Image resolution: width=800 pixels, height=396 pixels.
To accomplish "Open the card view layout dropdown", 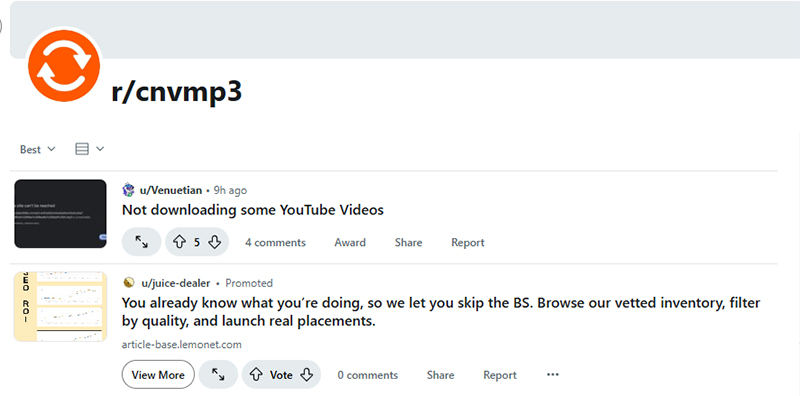I will tap(90, 149).
